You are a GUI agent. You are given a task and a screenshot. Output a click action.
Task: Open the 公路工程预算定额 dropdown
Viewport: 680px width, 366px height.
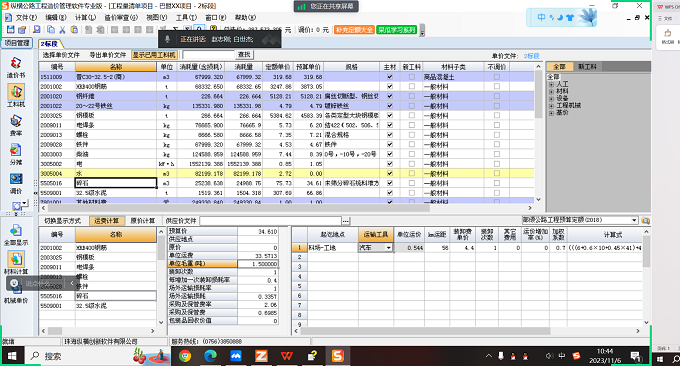pyautogui.click(x=634, y=220)
